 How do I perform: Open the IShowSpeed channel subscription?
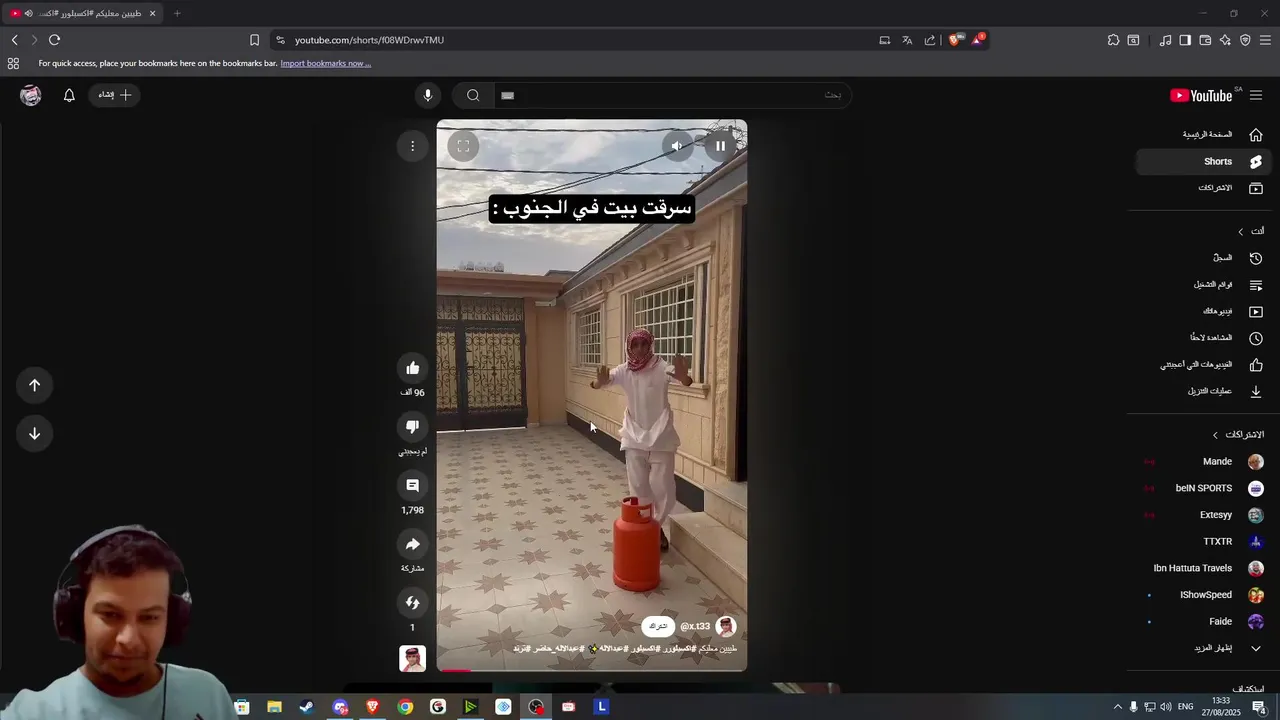point(1204,595)
